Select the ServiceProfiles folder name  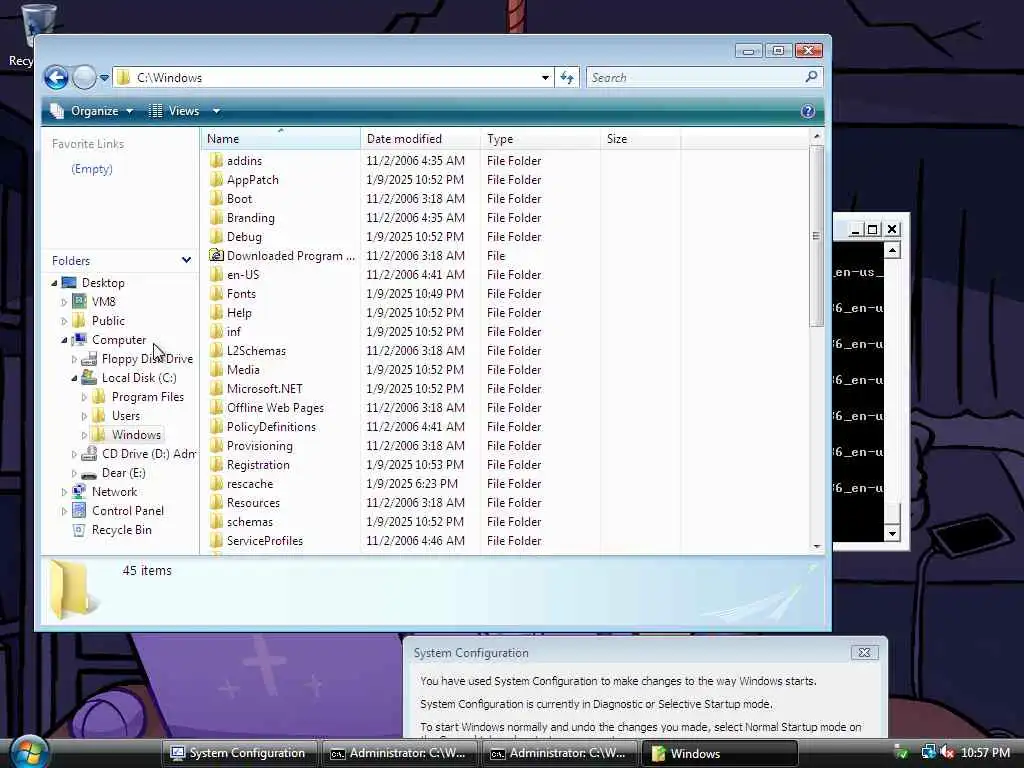(264, 541)
